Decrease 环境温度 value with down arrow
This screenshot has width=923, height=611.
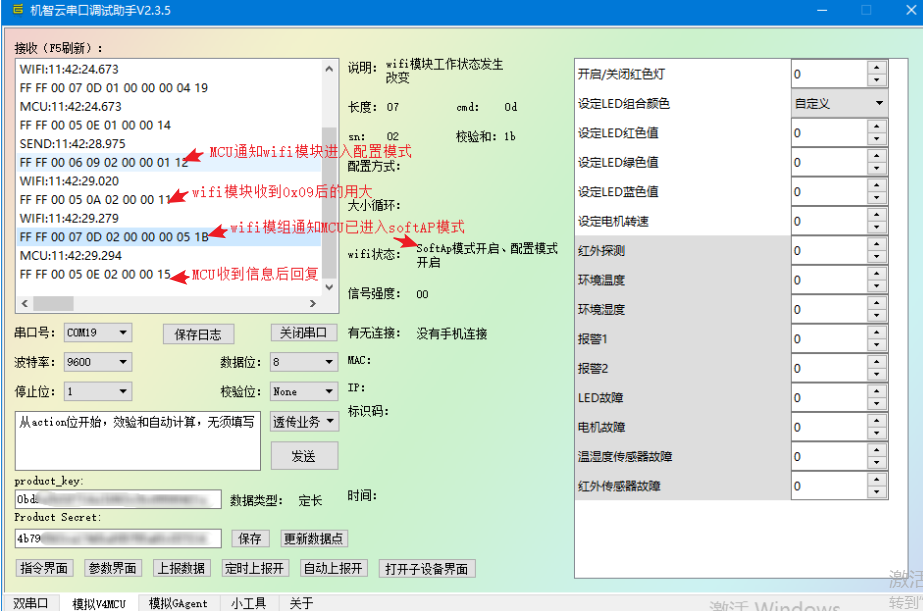click(877, 287)
